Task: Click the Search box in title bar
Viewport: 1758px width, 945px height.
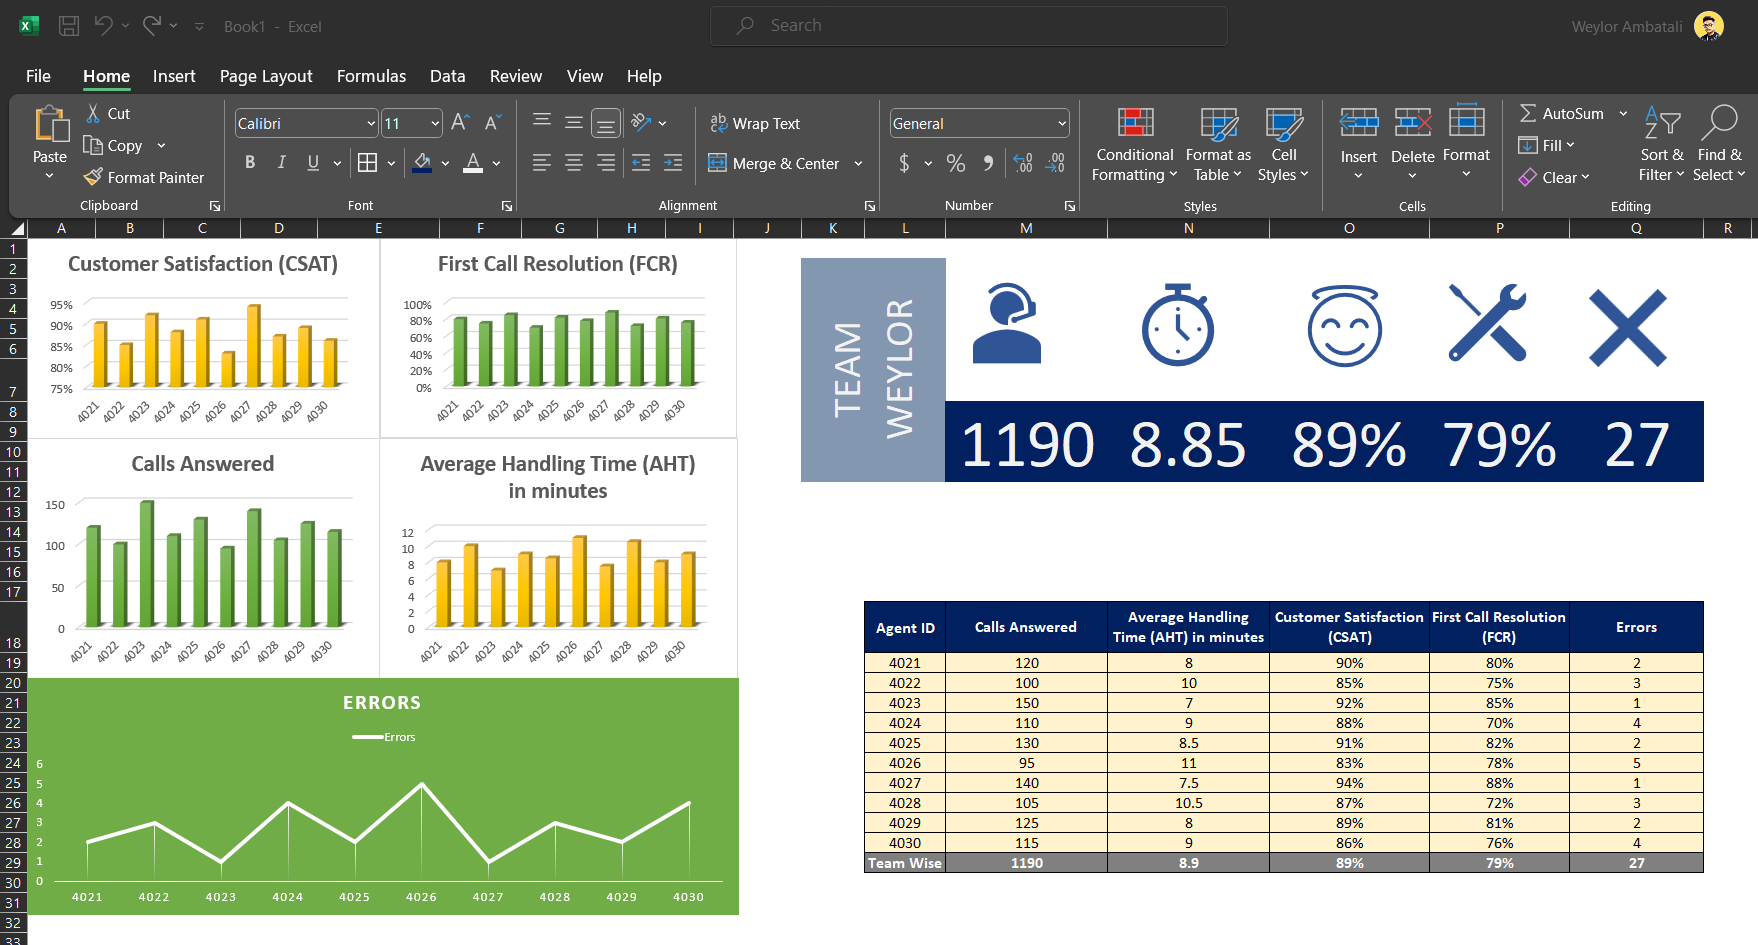Action: [968, 25]
